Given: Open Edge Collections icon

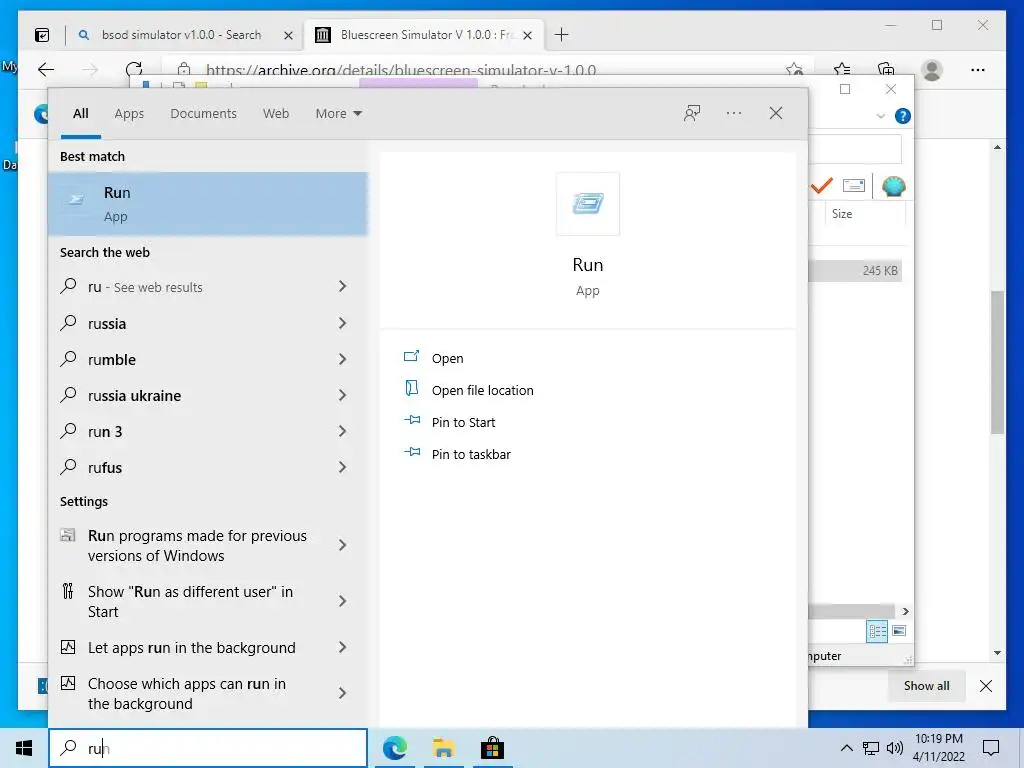Looking at the screenshot, I should pos(886,70).
